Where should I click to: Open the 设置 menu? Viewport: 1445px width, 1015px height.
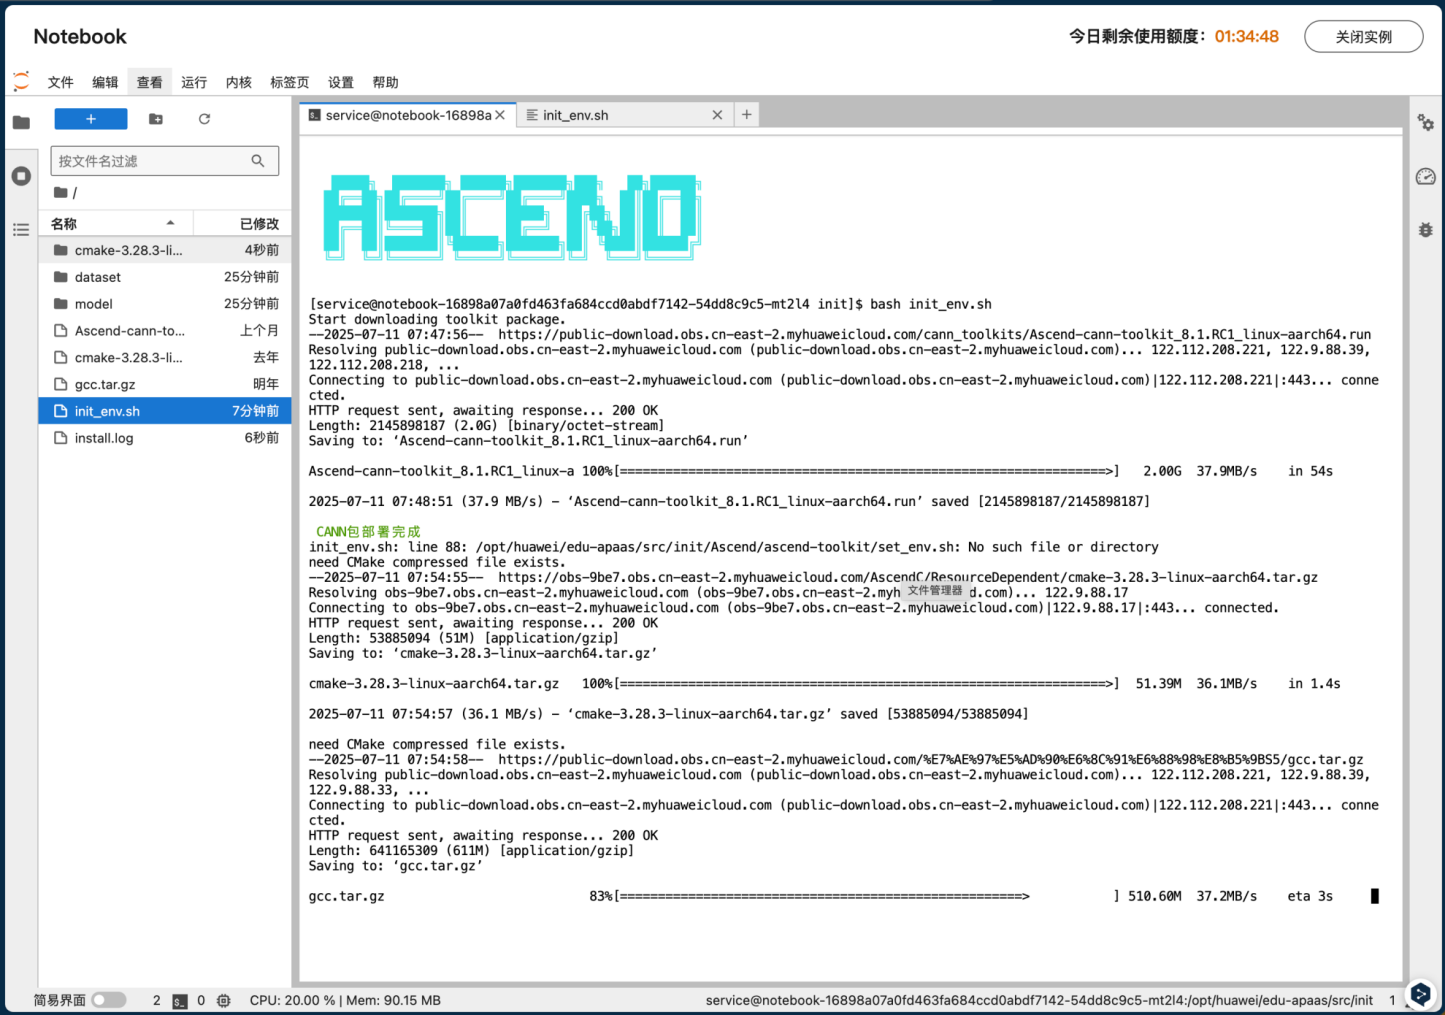pos(341,82)
